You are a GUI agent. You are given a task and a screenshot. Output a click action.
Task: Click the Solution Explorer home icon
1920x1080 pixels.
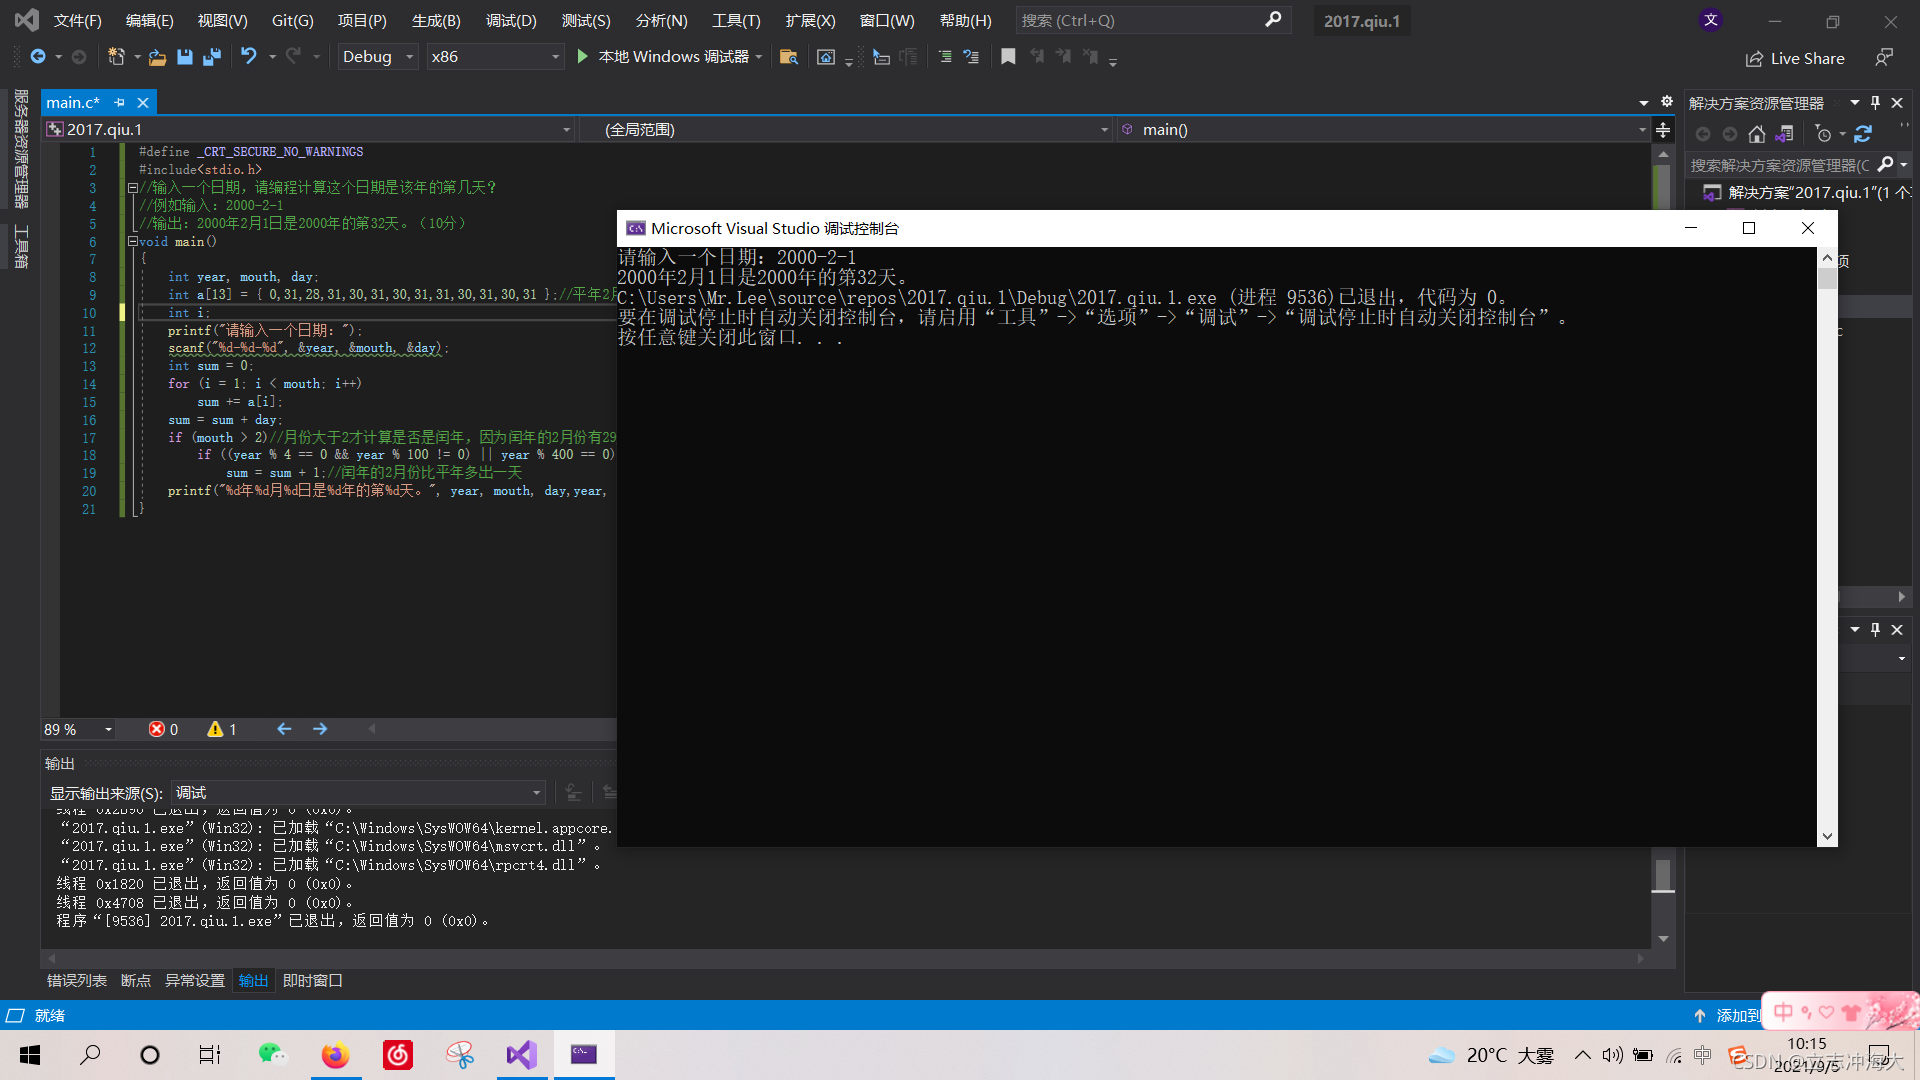tap(1756, 134)
